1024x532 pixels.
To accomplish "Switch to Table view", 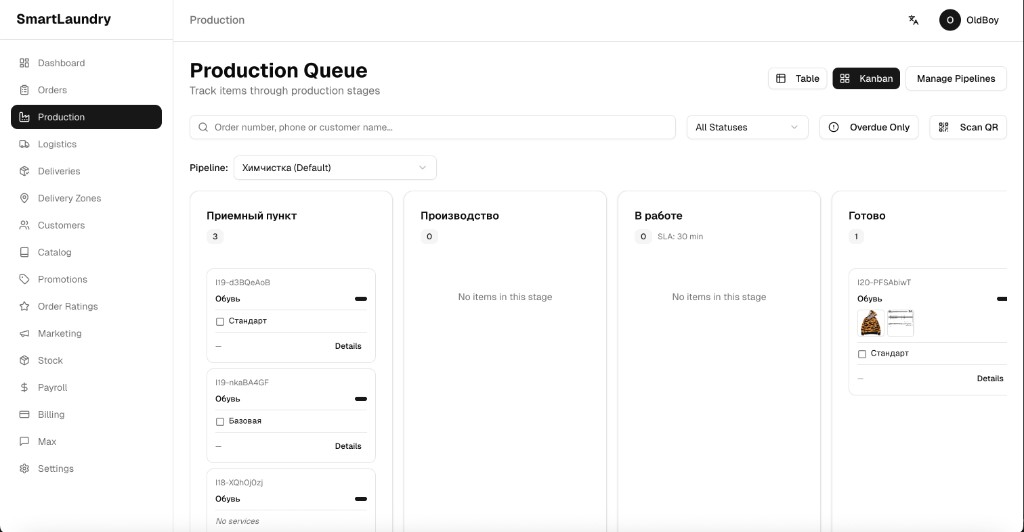I will pyautogui.click(x=797, y=78).
